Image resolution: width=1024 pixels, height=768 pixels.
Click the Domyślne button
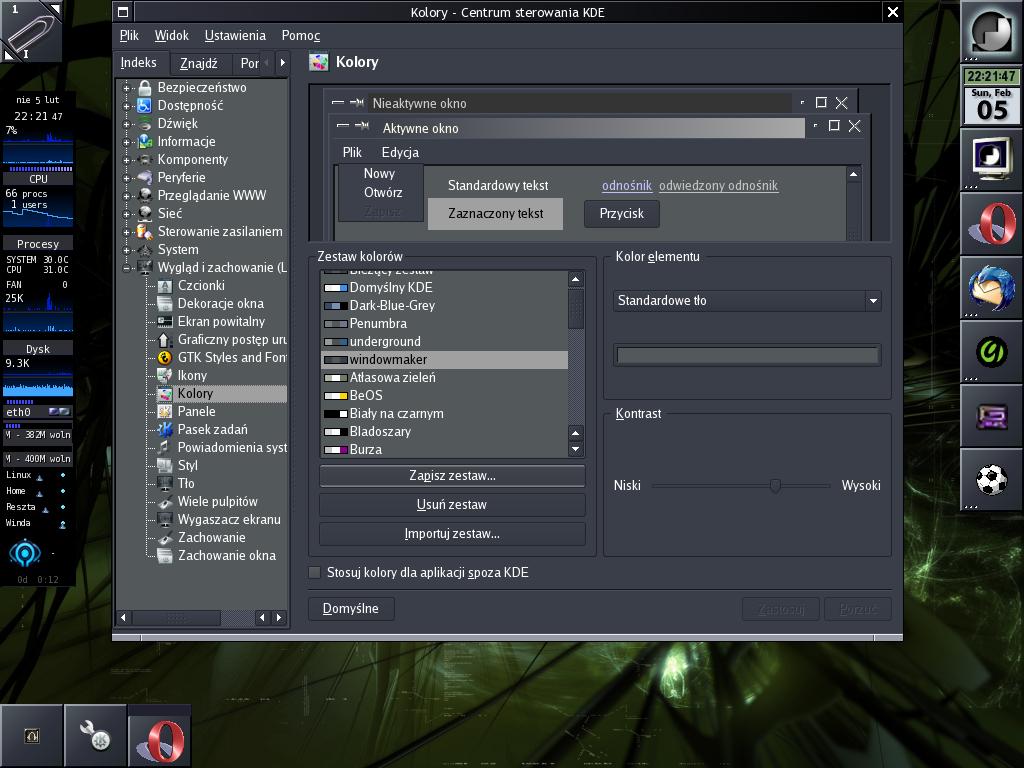click(x=351, y=609)
